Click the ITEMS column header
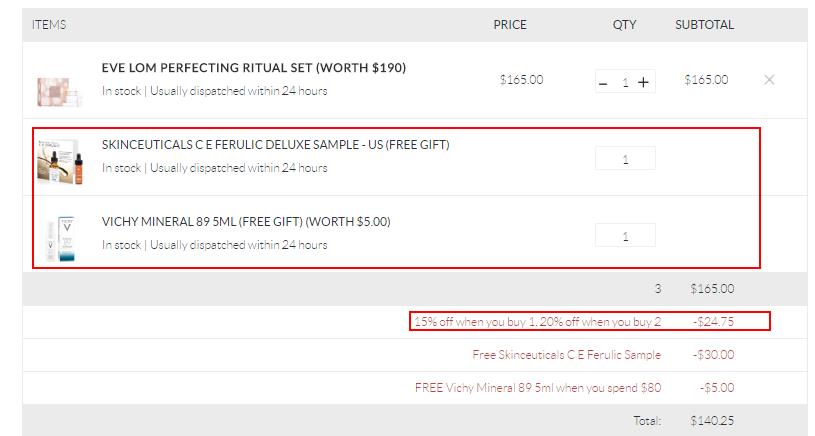 click(49, 25)
